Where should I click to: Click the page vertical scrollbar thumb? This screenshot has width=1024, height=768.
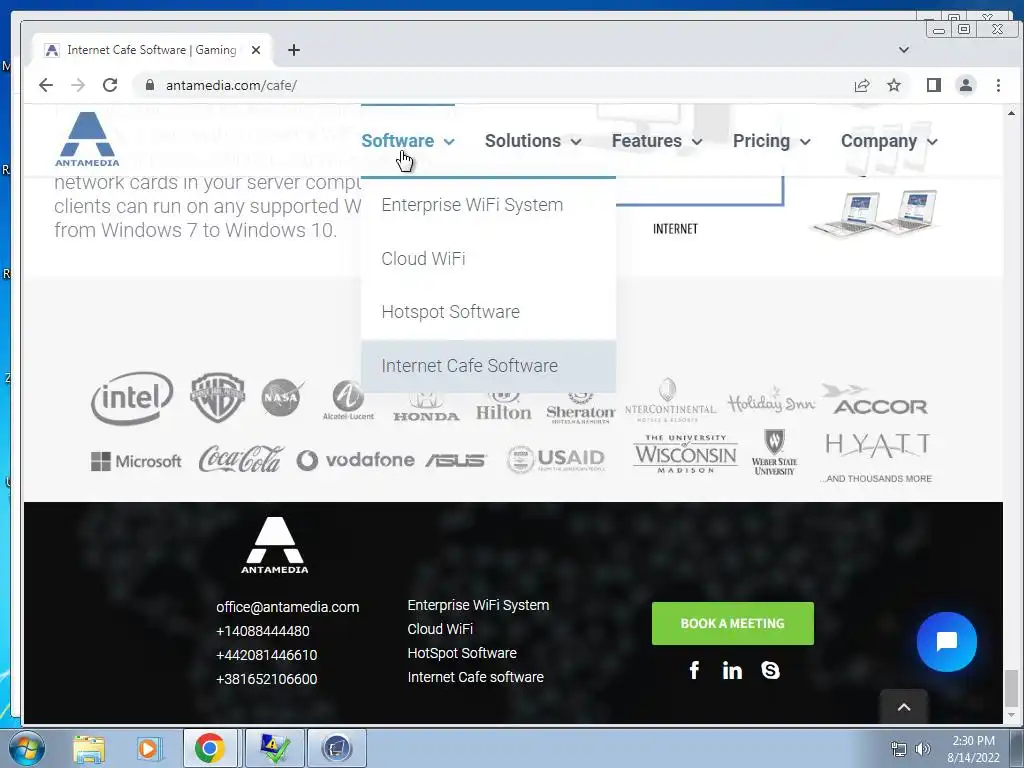point(1011,687)
